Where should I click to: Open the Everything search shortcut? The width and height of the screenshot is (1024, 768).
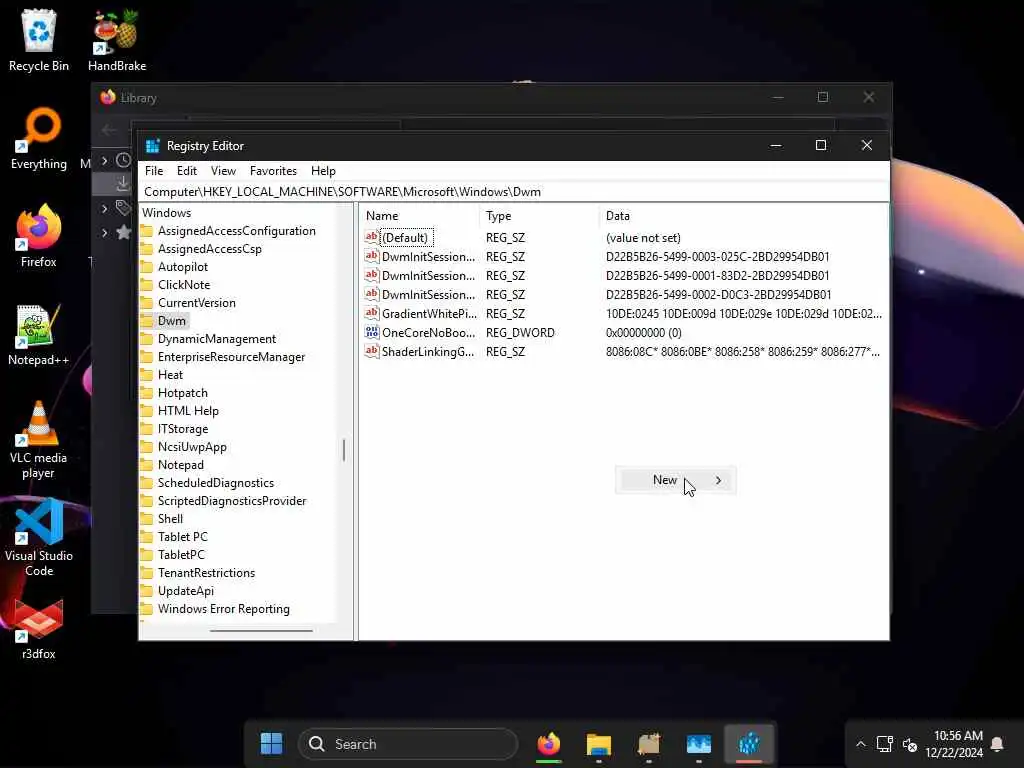(x=39, y=138)
